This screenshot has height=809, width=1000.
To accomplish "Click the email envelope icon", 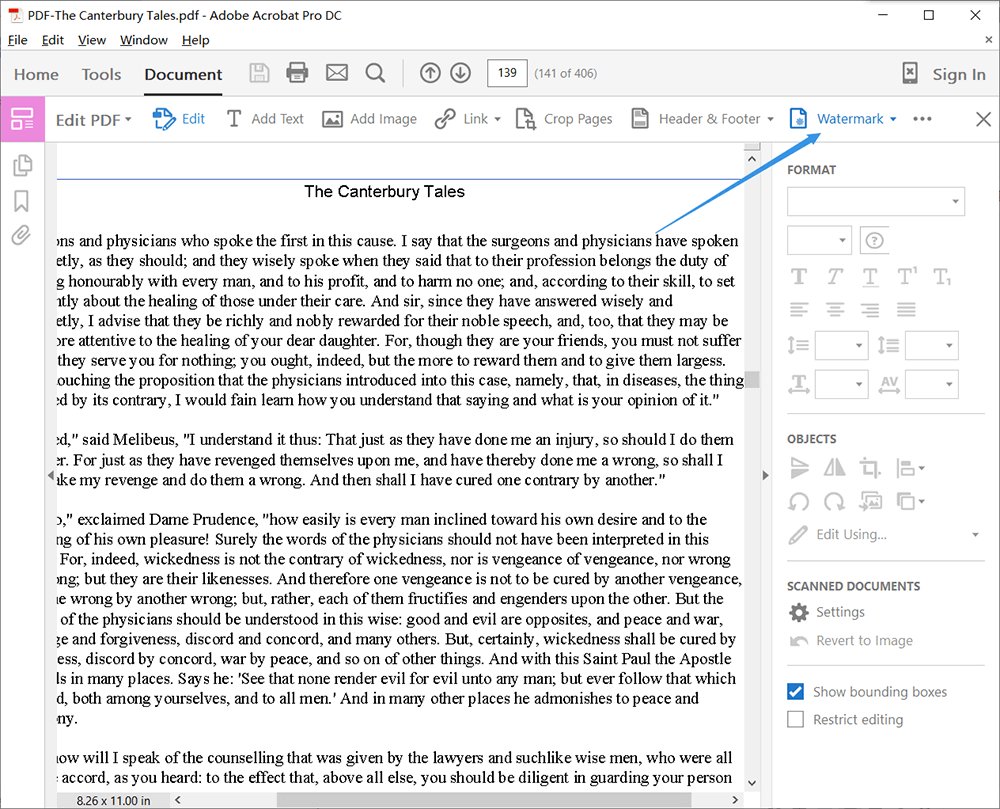I will (x=337, y=73).
